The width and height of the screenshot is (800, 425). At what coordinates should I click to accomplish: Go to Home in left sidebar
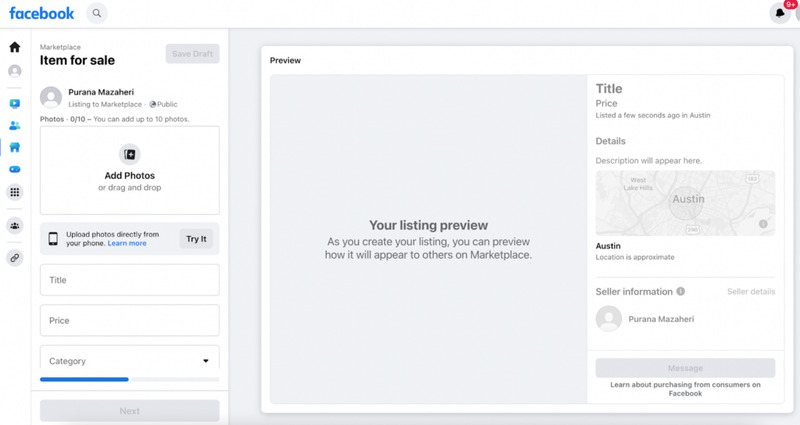[14, 47]
